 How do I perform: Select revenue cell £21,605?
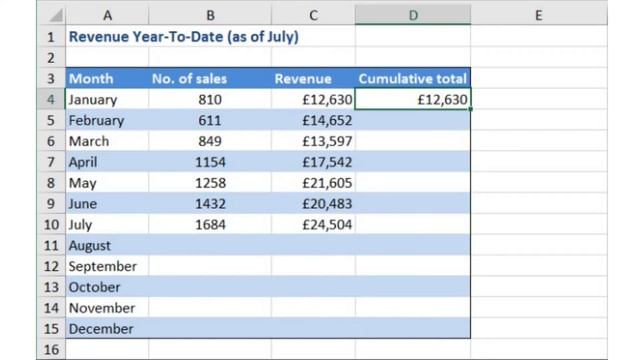[x=313, y=182]
